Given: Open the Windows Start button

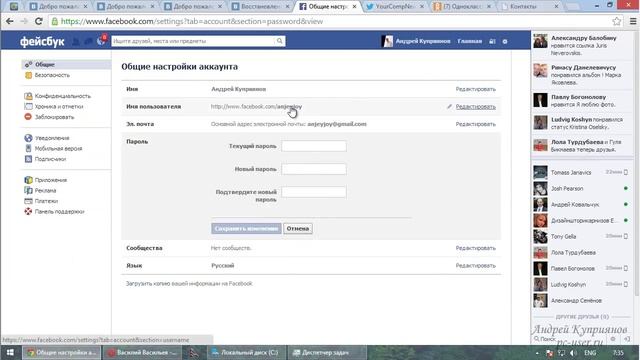Looking at the screenshot, I should click(10, 353).
